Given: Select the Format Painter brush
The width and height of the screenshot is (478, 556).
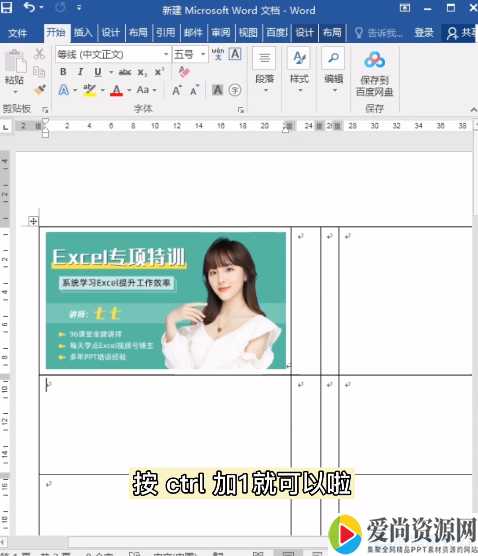Looking at the screenshot, I should [40, 89].
